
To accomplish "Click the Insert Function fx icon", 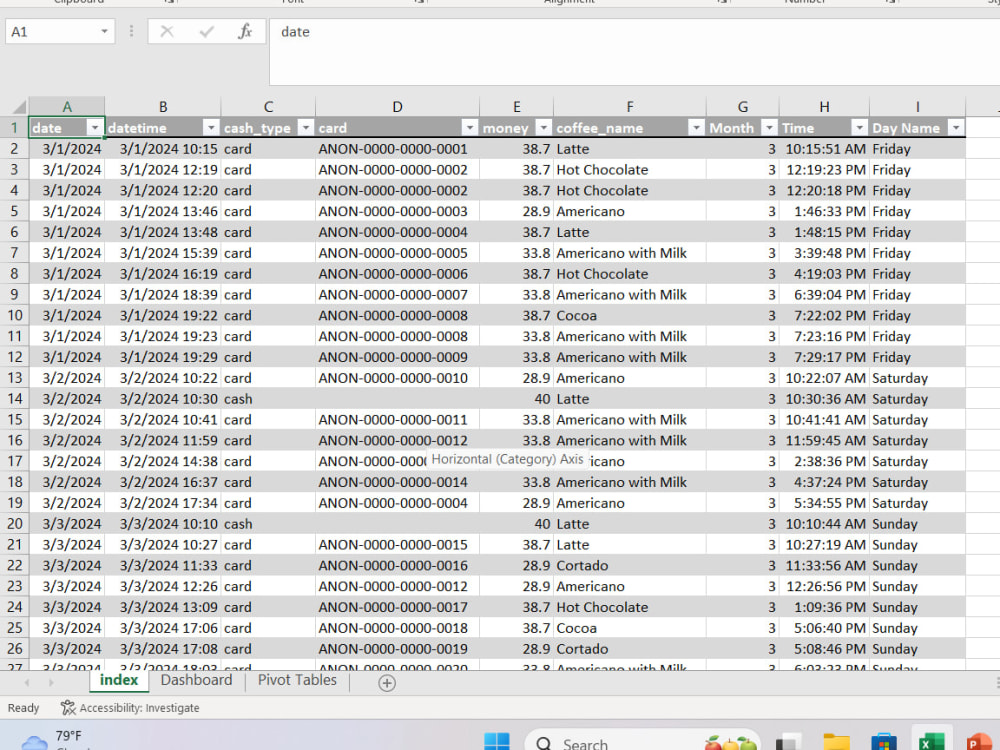I will 246,31.
